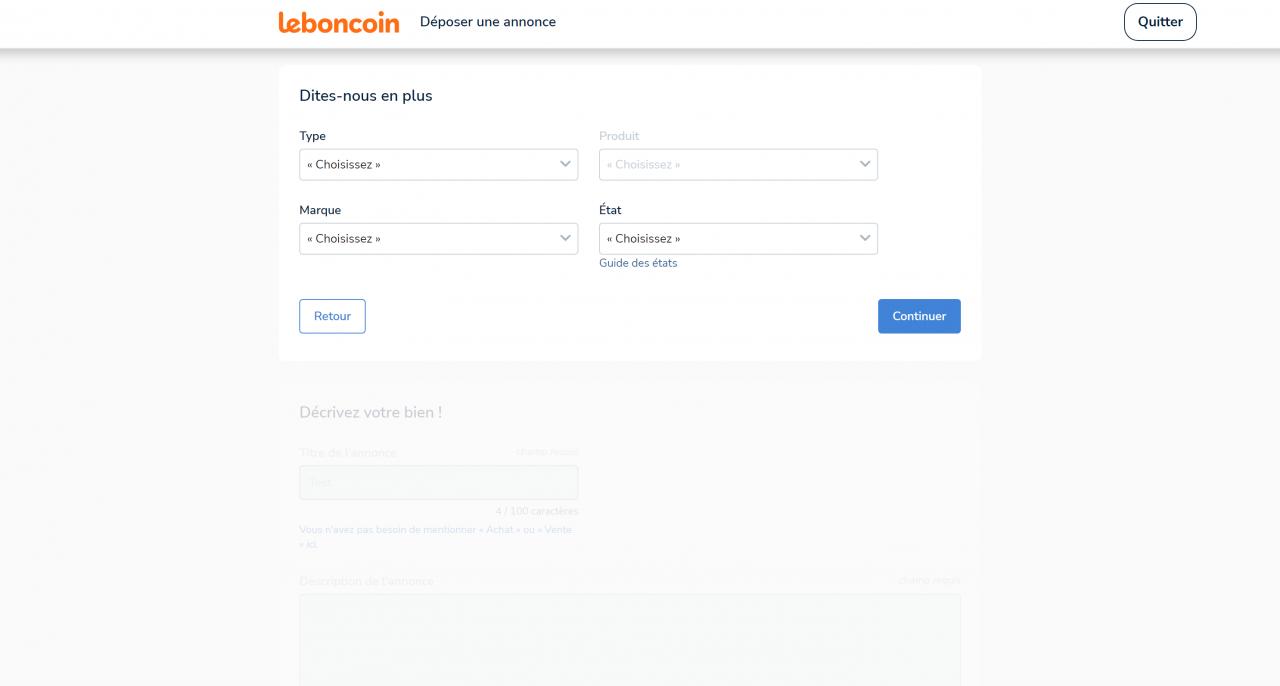This screenshot has width=1280, height=686.
Task: Click the État field label
Action: (610, 210)
